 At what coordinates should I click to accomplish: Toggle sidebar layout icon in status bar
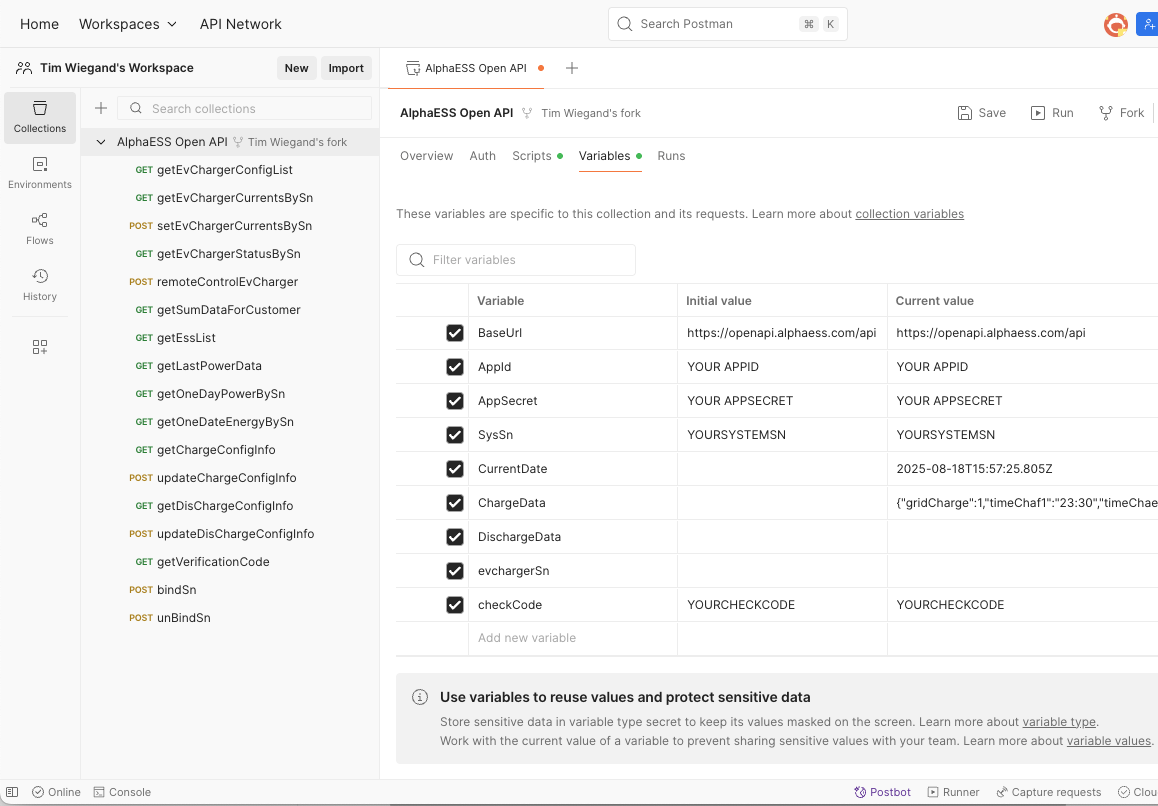coord(12,792)
